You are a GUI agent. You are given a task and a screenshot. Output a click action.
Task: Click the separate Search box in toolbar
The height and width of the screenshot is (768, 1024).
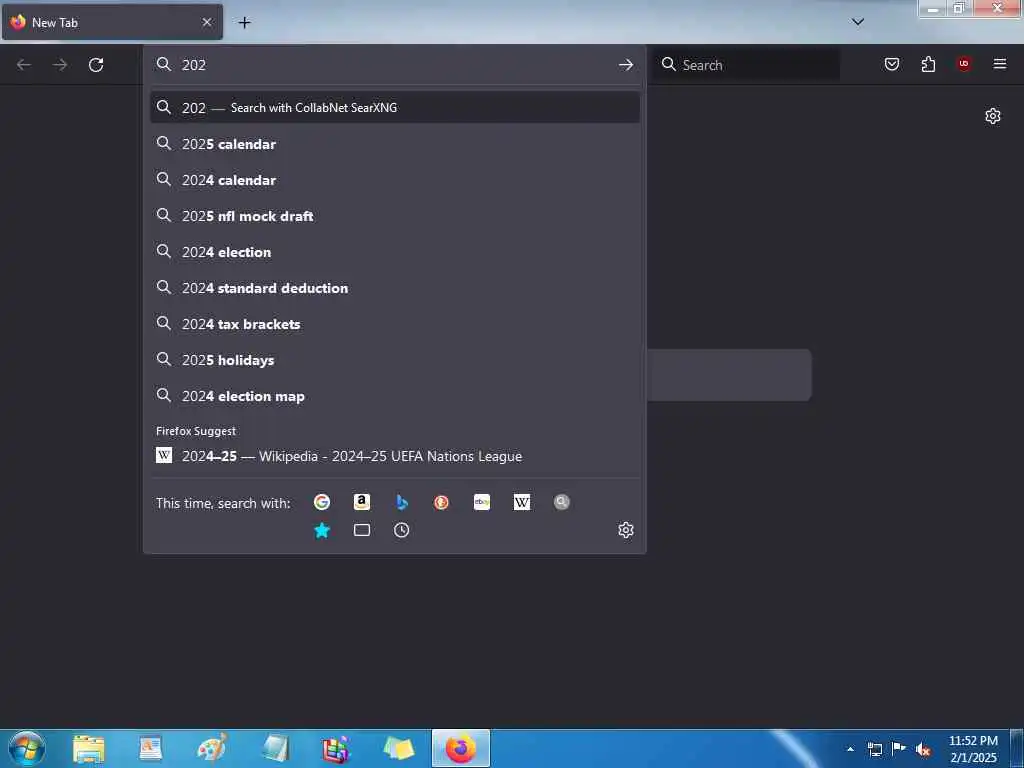(x=746, y=65)
